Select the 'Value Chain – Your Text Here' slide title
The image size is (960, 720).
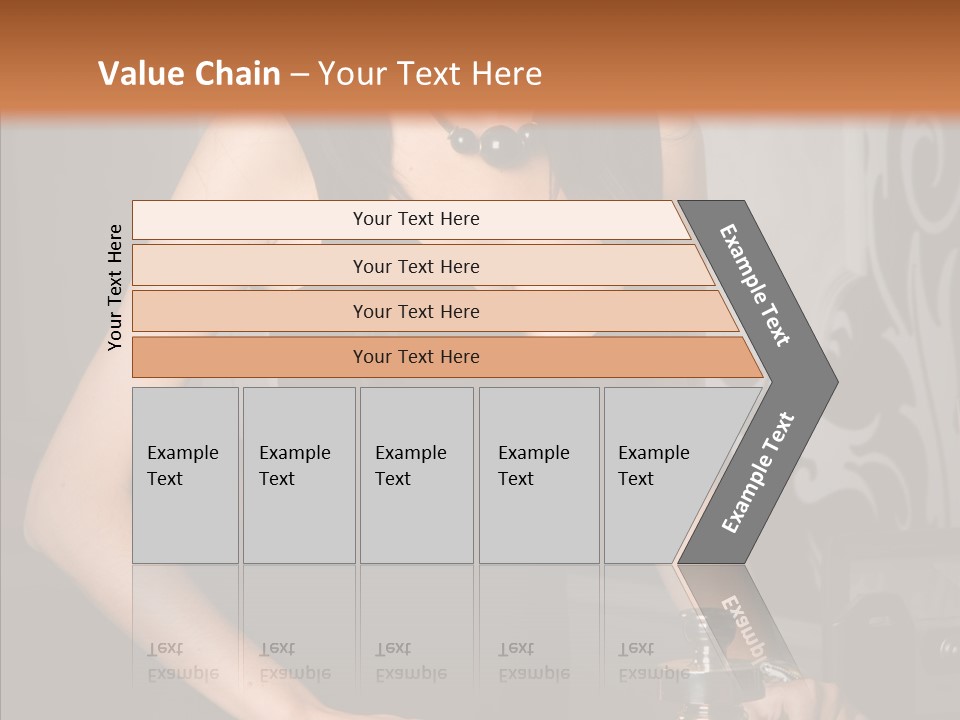[x=320, y=73]
